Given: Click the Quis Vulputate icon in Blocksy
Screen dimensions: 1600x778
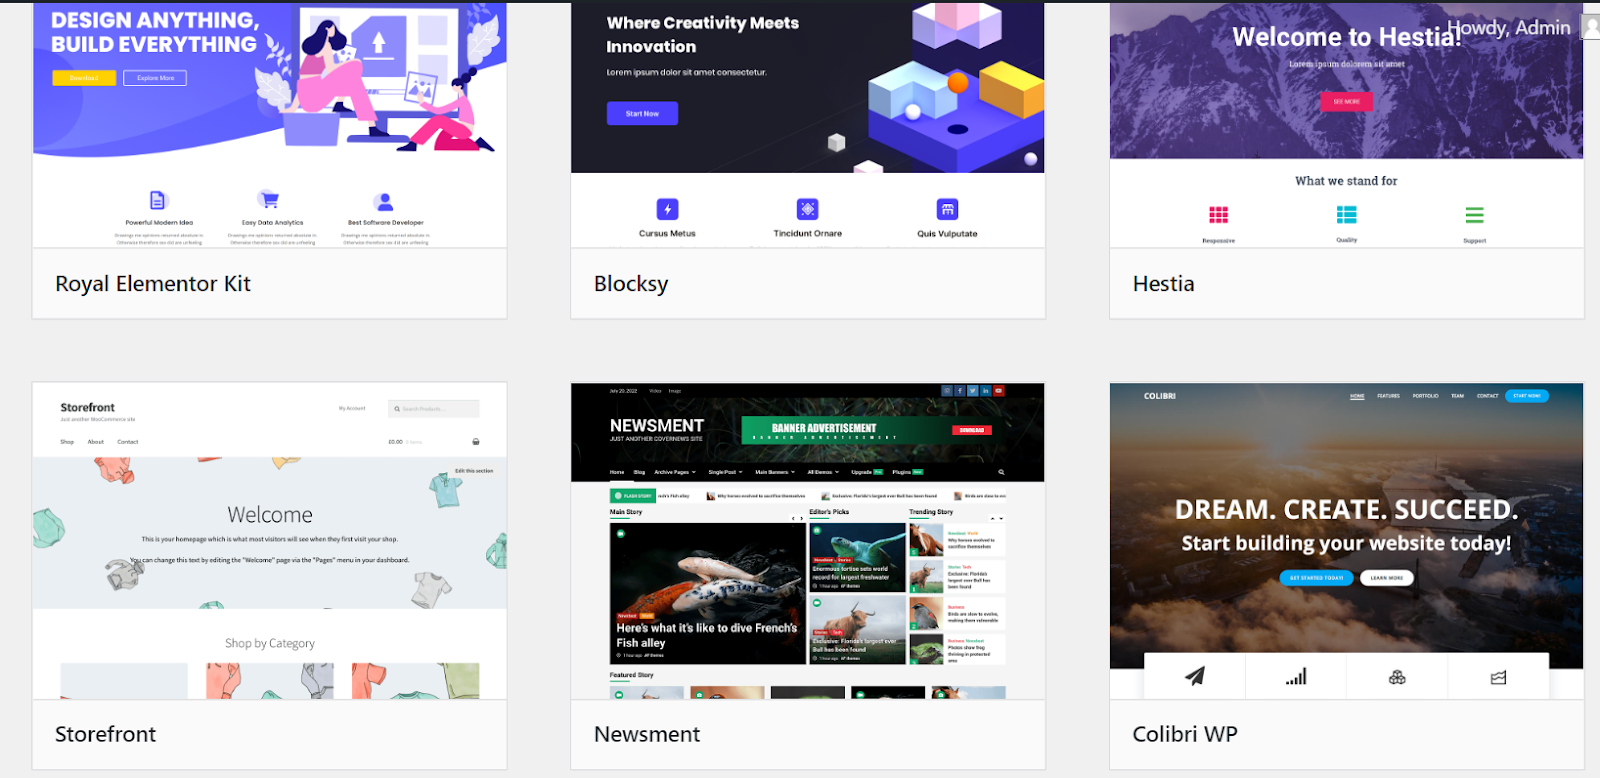Looking at the screenshot, I should pos(947,209).
